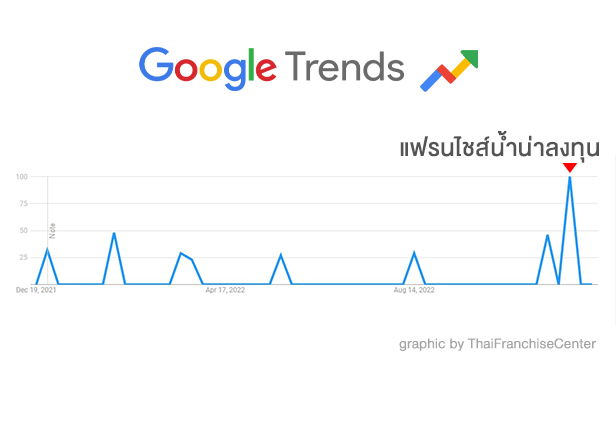Select the small peak after Apr 17, 2022
Image resolution: width=616 pixels, height=443 pixels.
click(280, 255)
